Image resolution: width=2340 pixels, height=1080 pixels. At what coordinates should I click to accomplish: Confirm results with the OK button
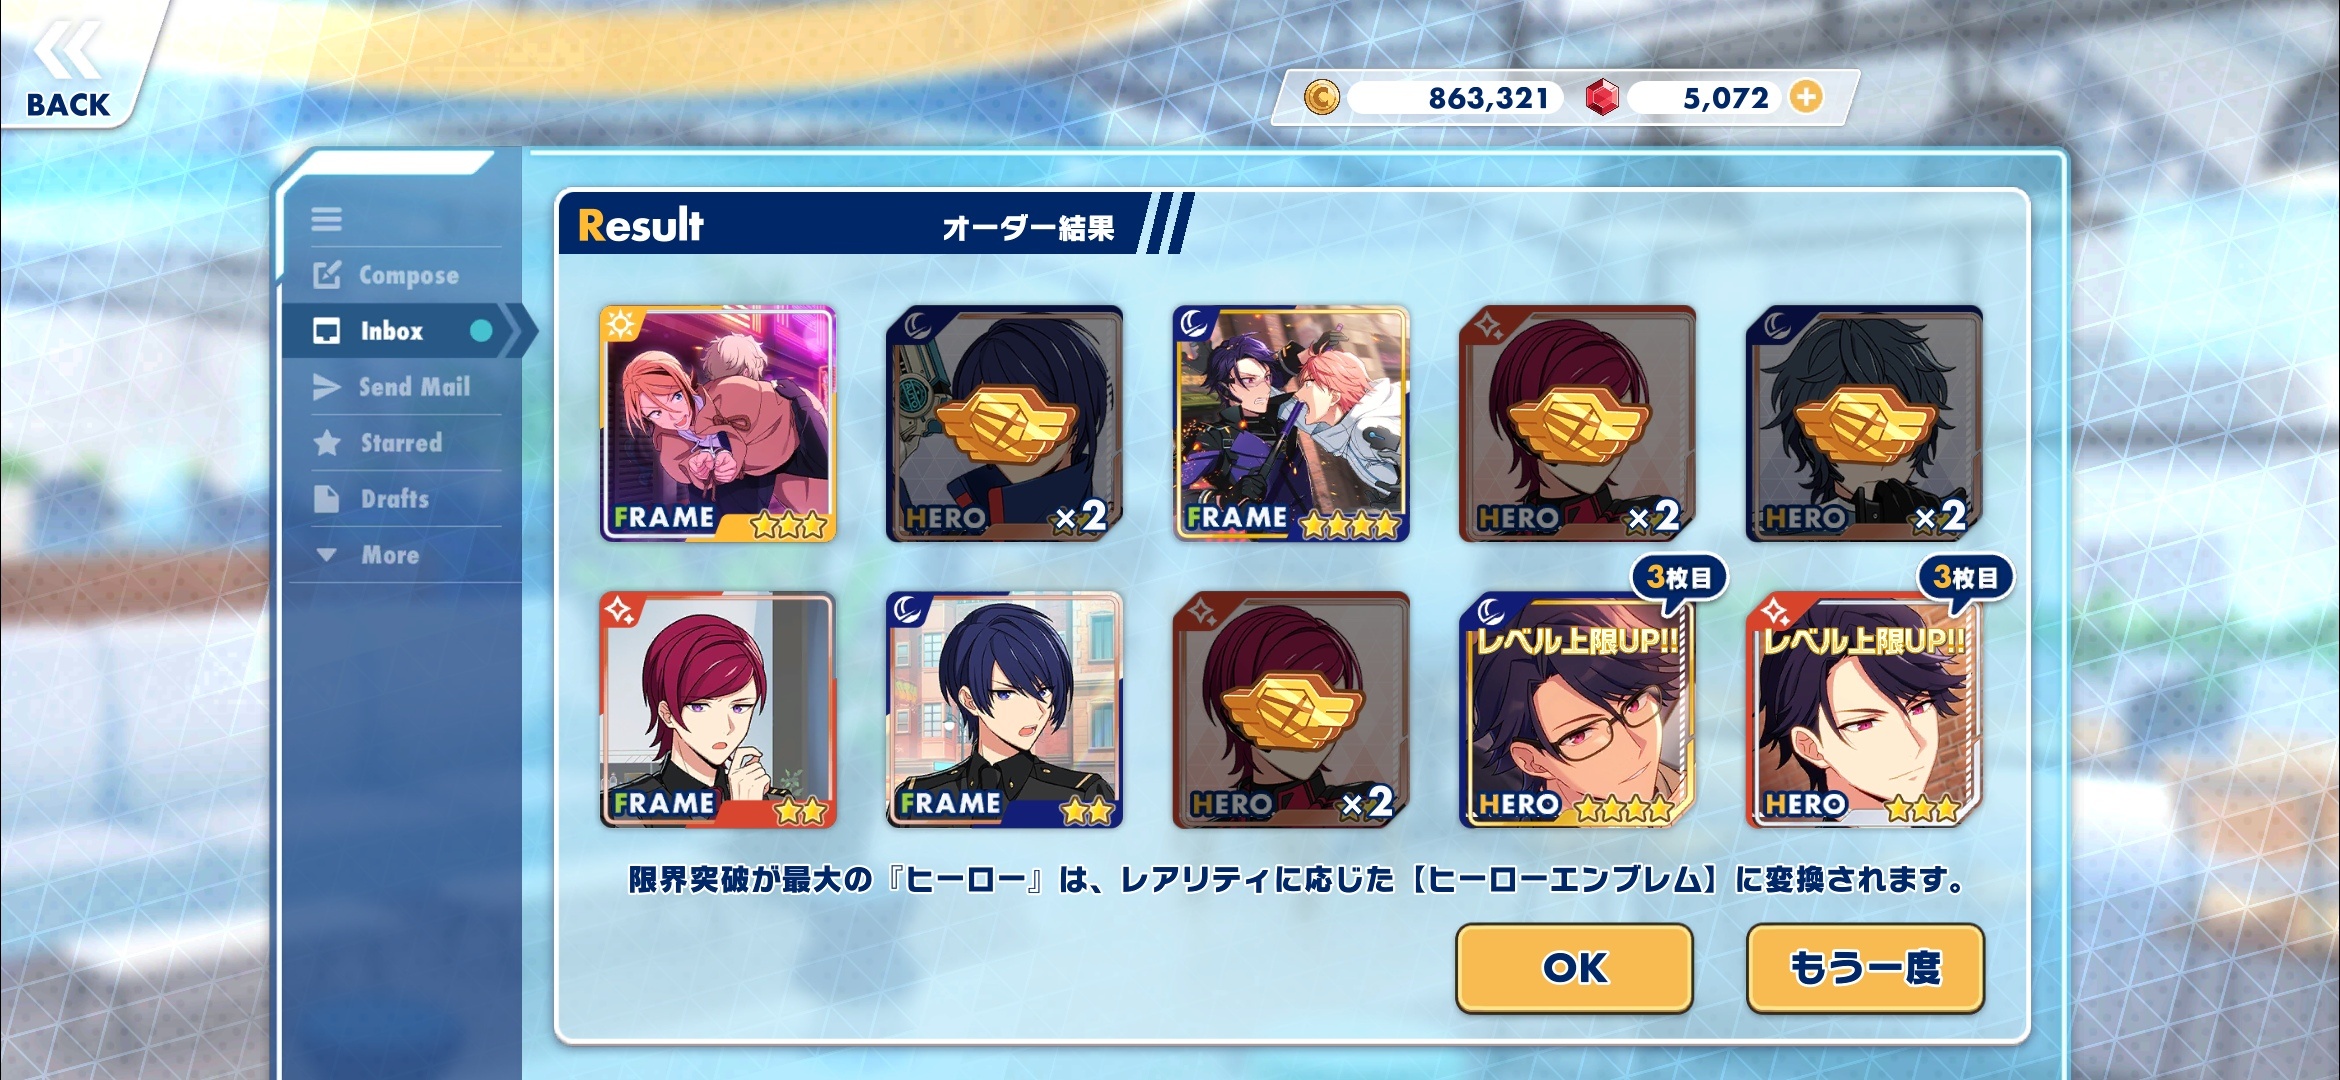(x=1574, y=968)
